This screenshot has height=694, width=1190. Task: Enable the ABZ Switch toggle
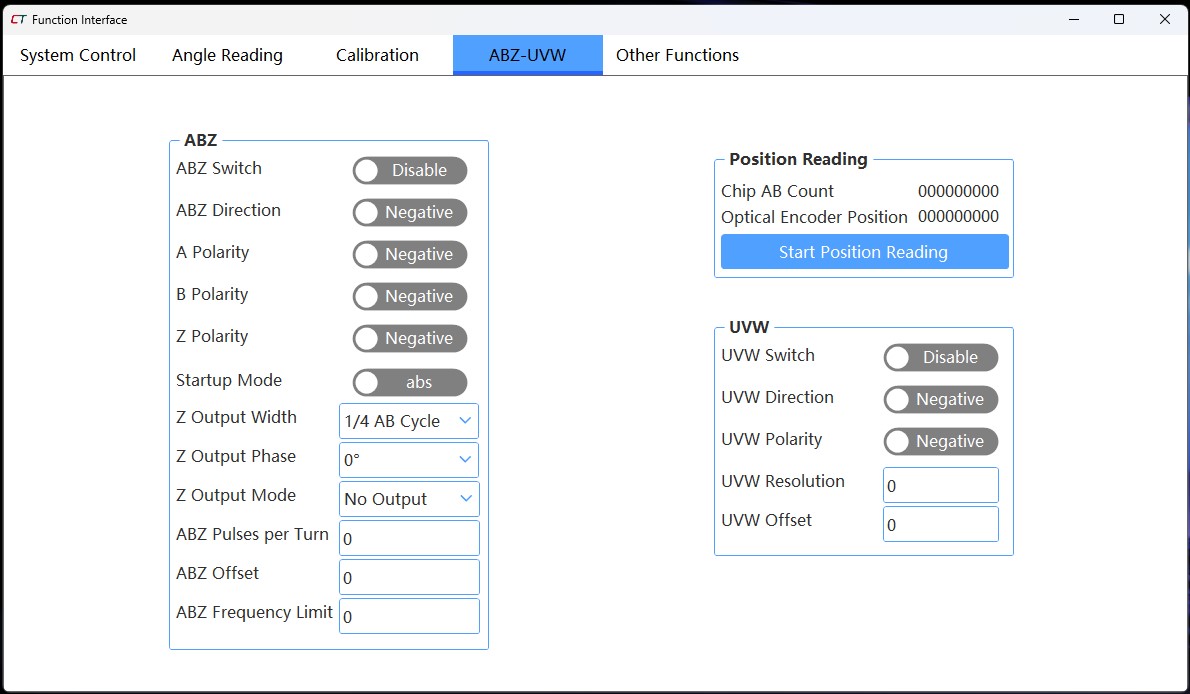409,170
